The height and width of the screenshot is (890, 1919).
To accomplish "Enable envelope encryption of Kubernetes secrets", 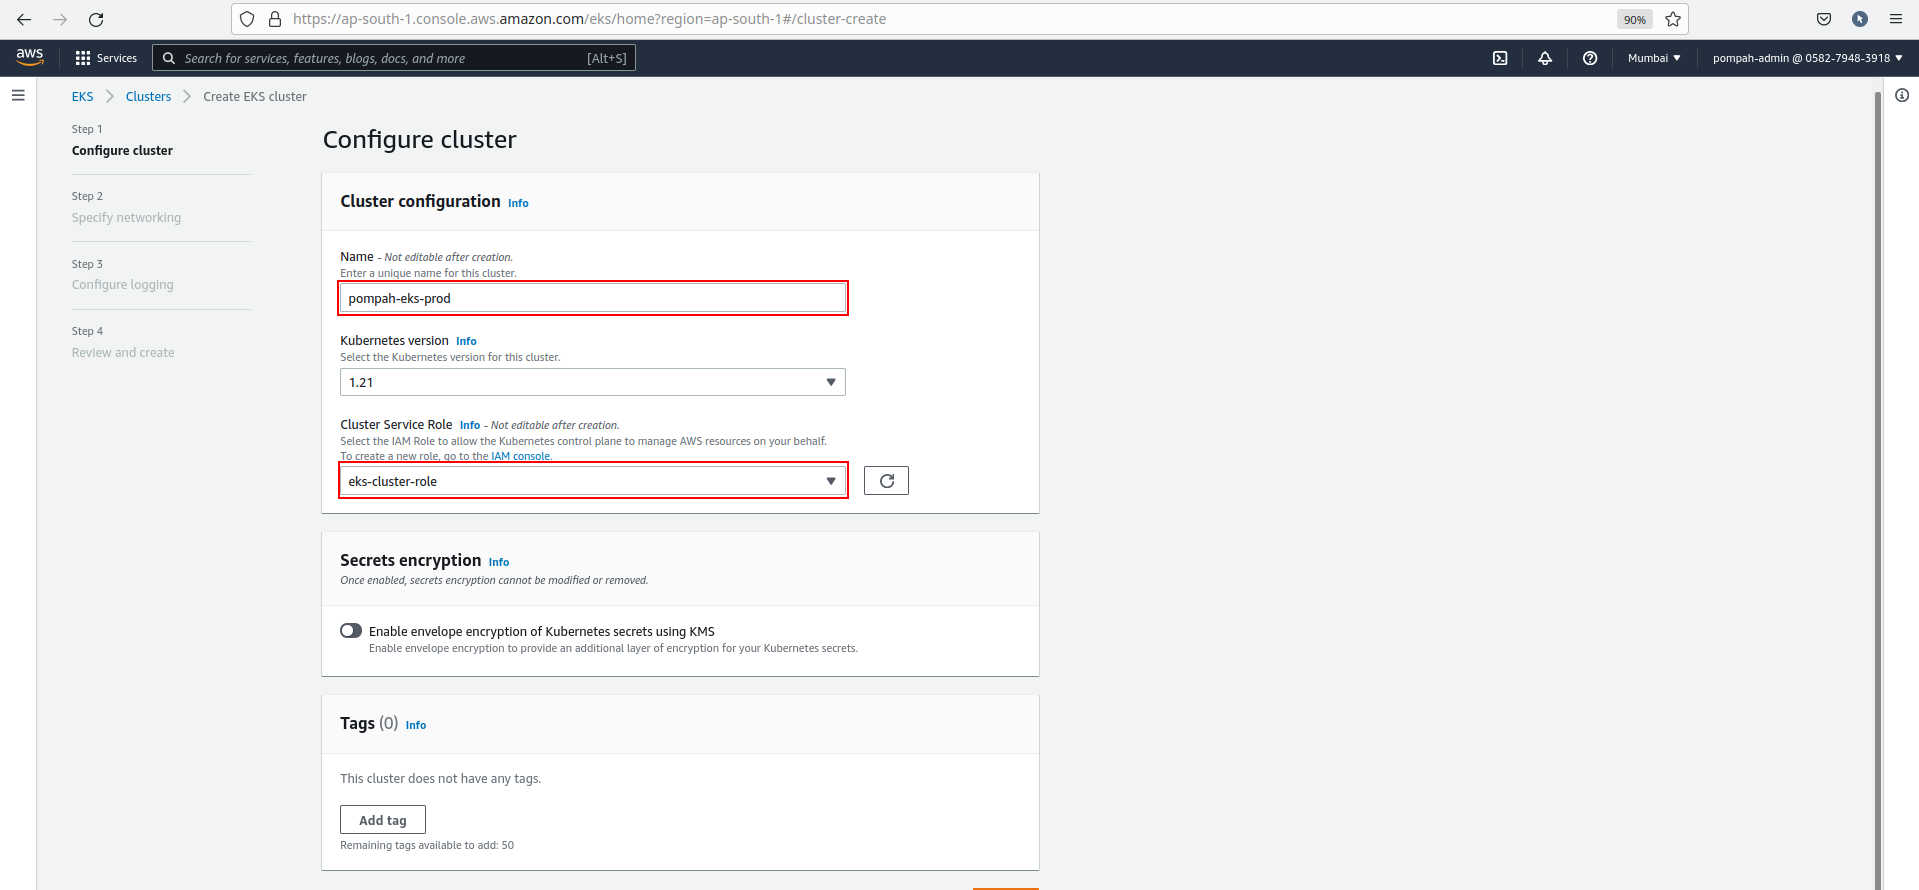I will [351, 631].
